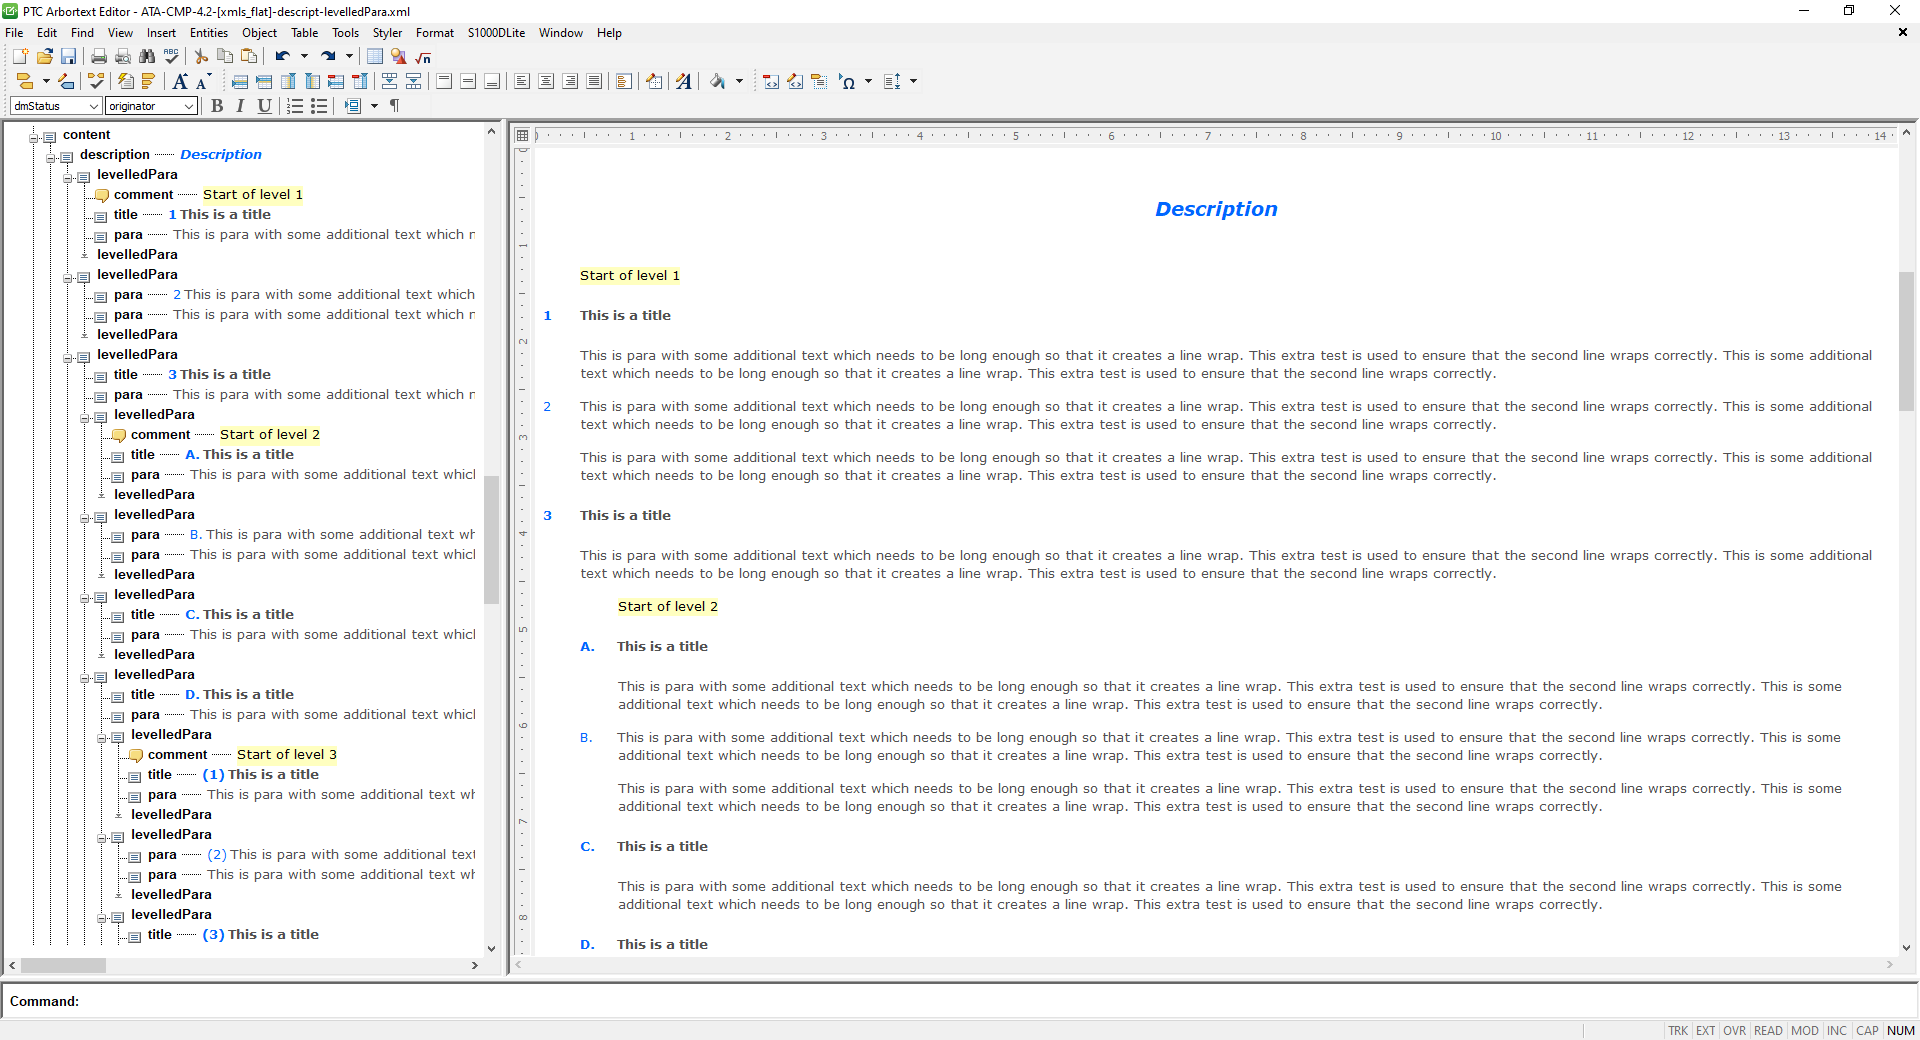Toggle underline formatting
This screenshot has height=1040, width=1920.
point(264,106)
